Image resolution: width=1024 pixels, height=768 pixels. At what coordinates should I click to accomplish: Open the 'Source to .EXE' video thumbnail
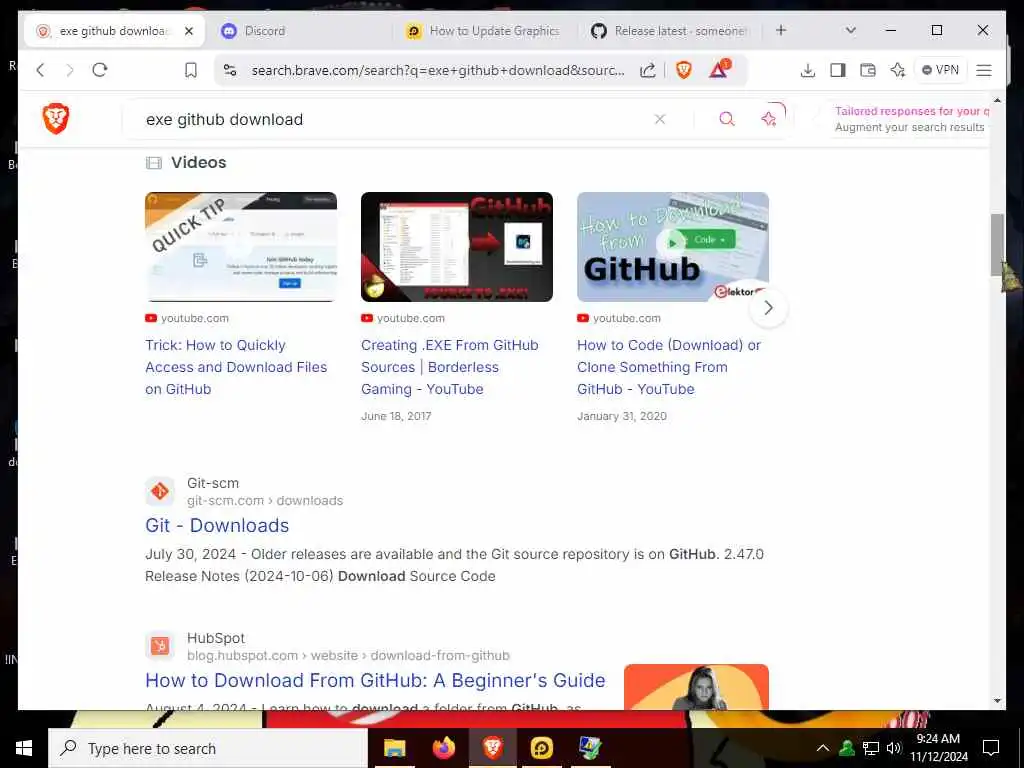coord(456,247)
